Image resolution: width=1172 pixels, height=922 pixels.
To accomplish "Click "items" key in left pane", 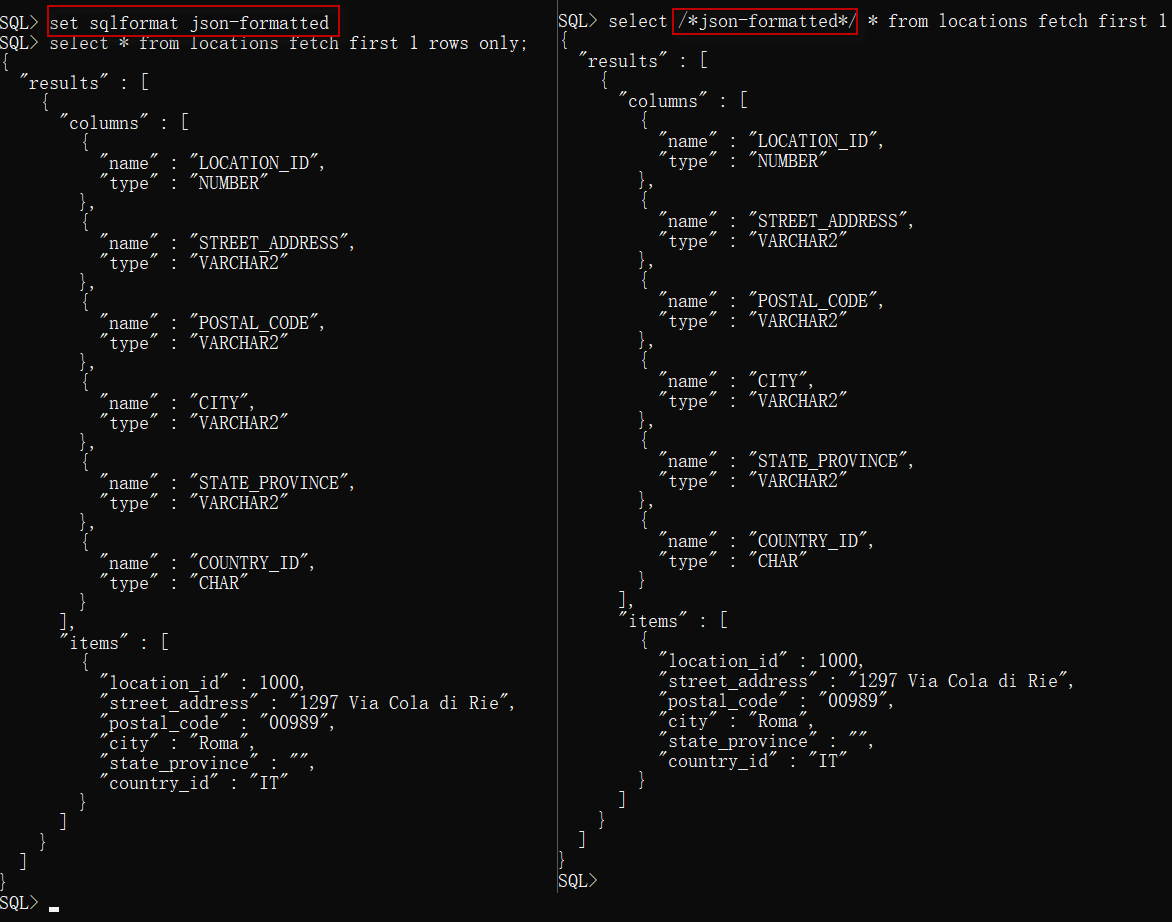I will (94, 643).
